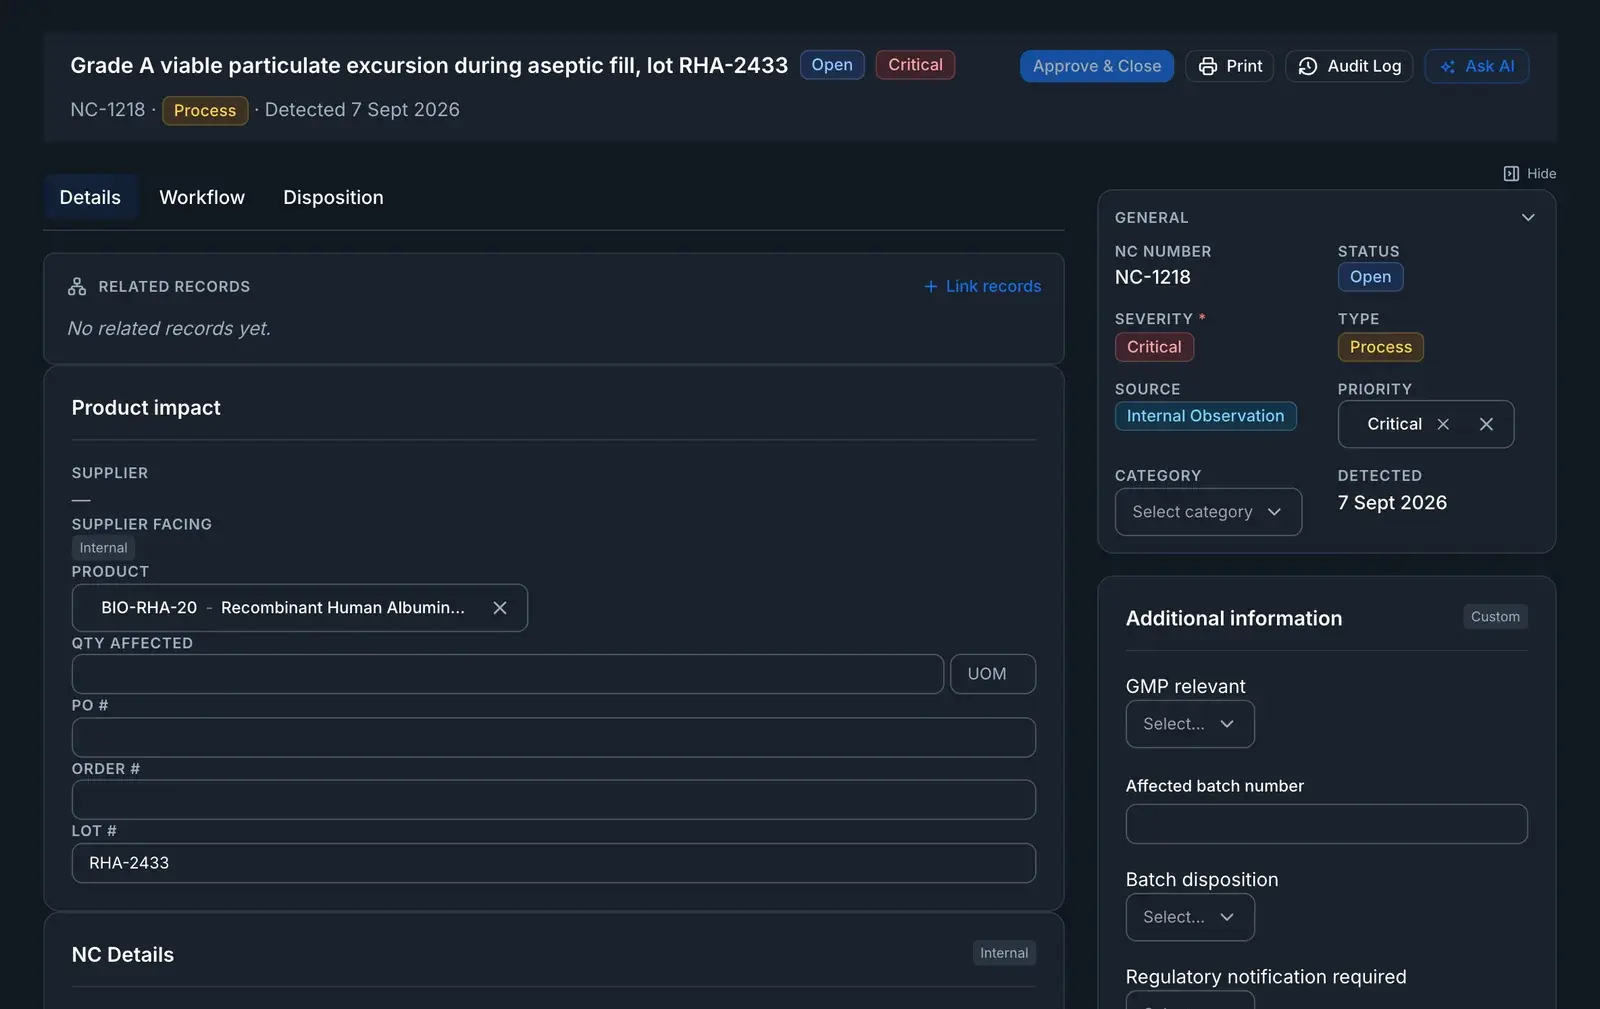This screenshot has height=1009, width=1600.
Task: Remove the Critical priority tag
Action: coord(1443,424)
